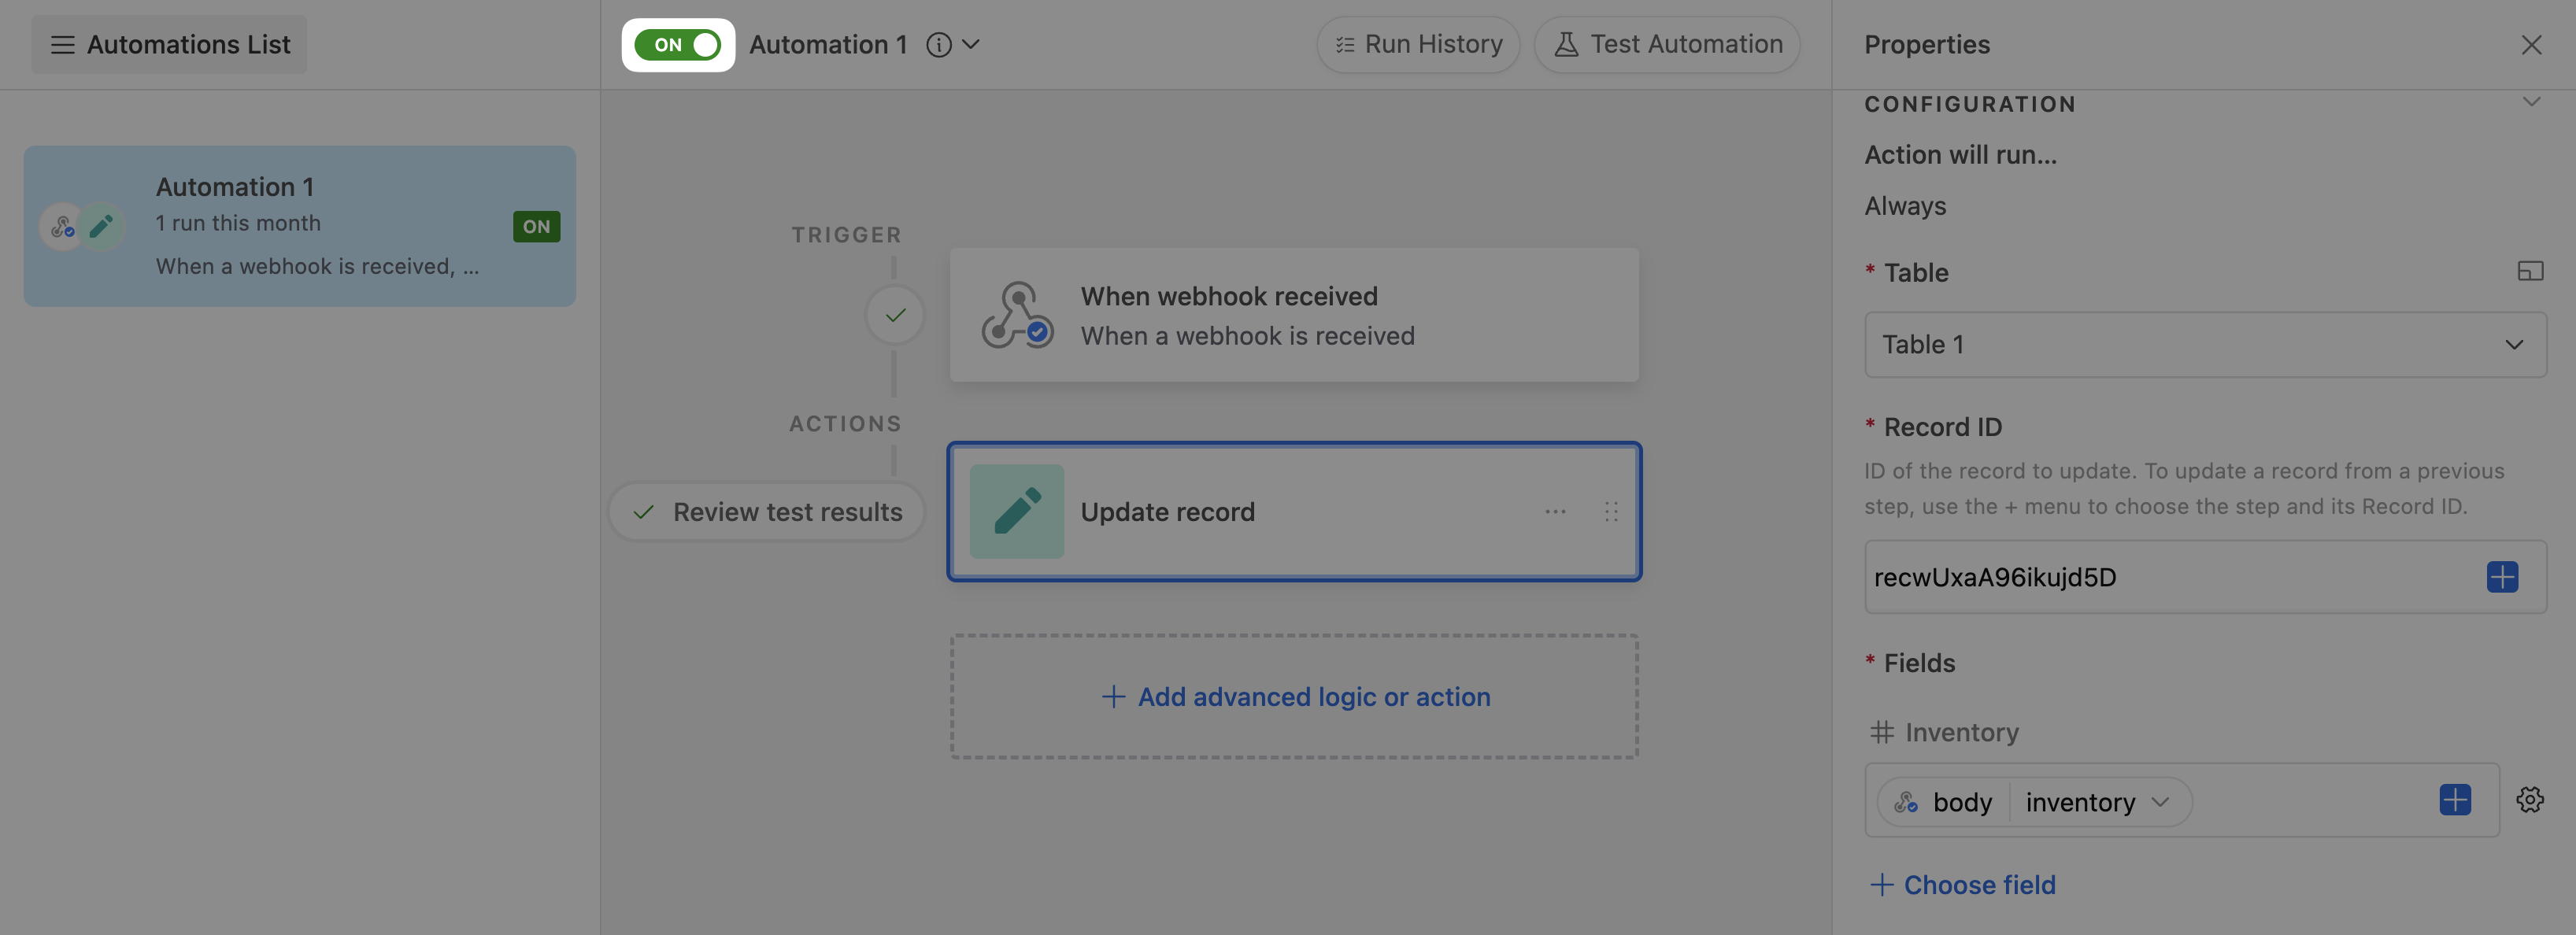Collapse the Configuration section
Viewport: 2576px width, 935px height.
(x=2531, y=103)
